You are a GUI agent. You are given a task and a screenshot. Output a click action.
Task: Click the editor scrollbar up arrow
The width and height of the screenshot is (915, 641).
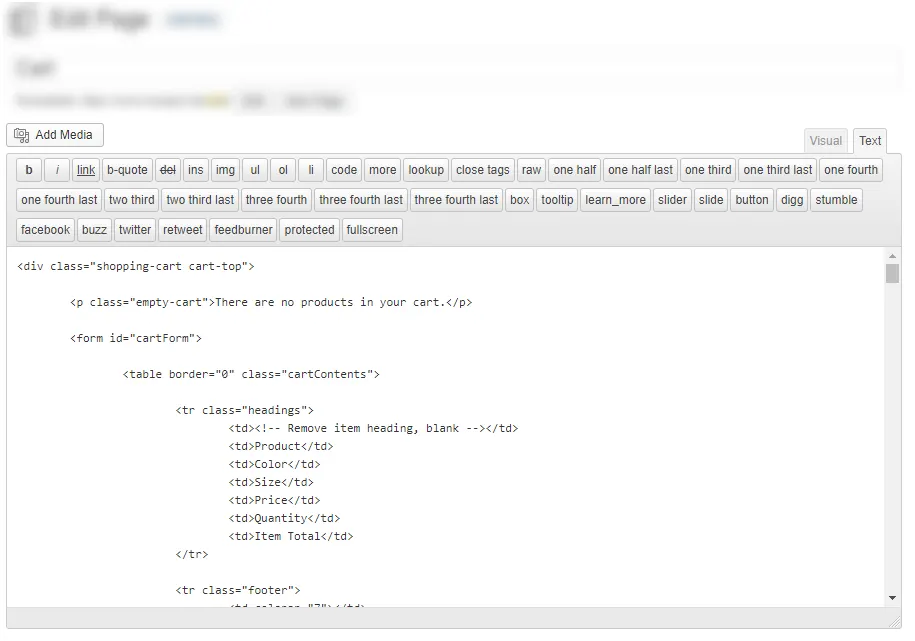point(892,256)
